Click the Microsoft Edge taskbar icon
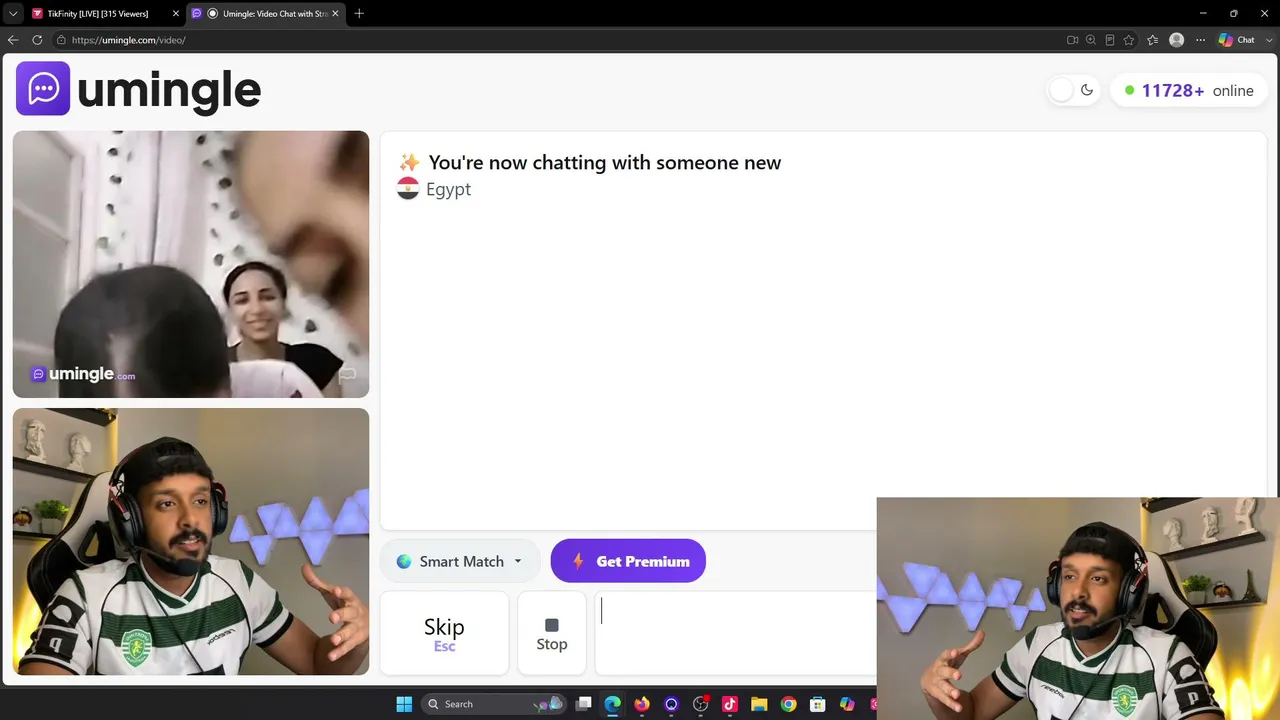The width and height of the screenshot is (1280, 720). [613, 704]
